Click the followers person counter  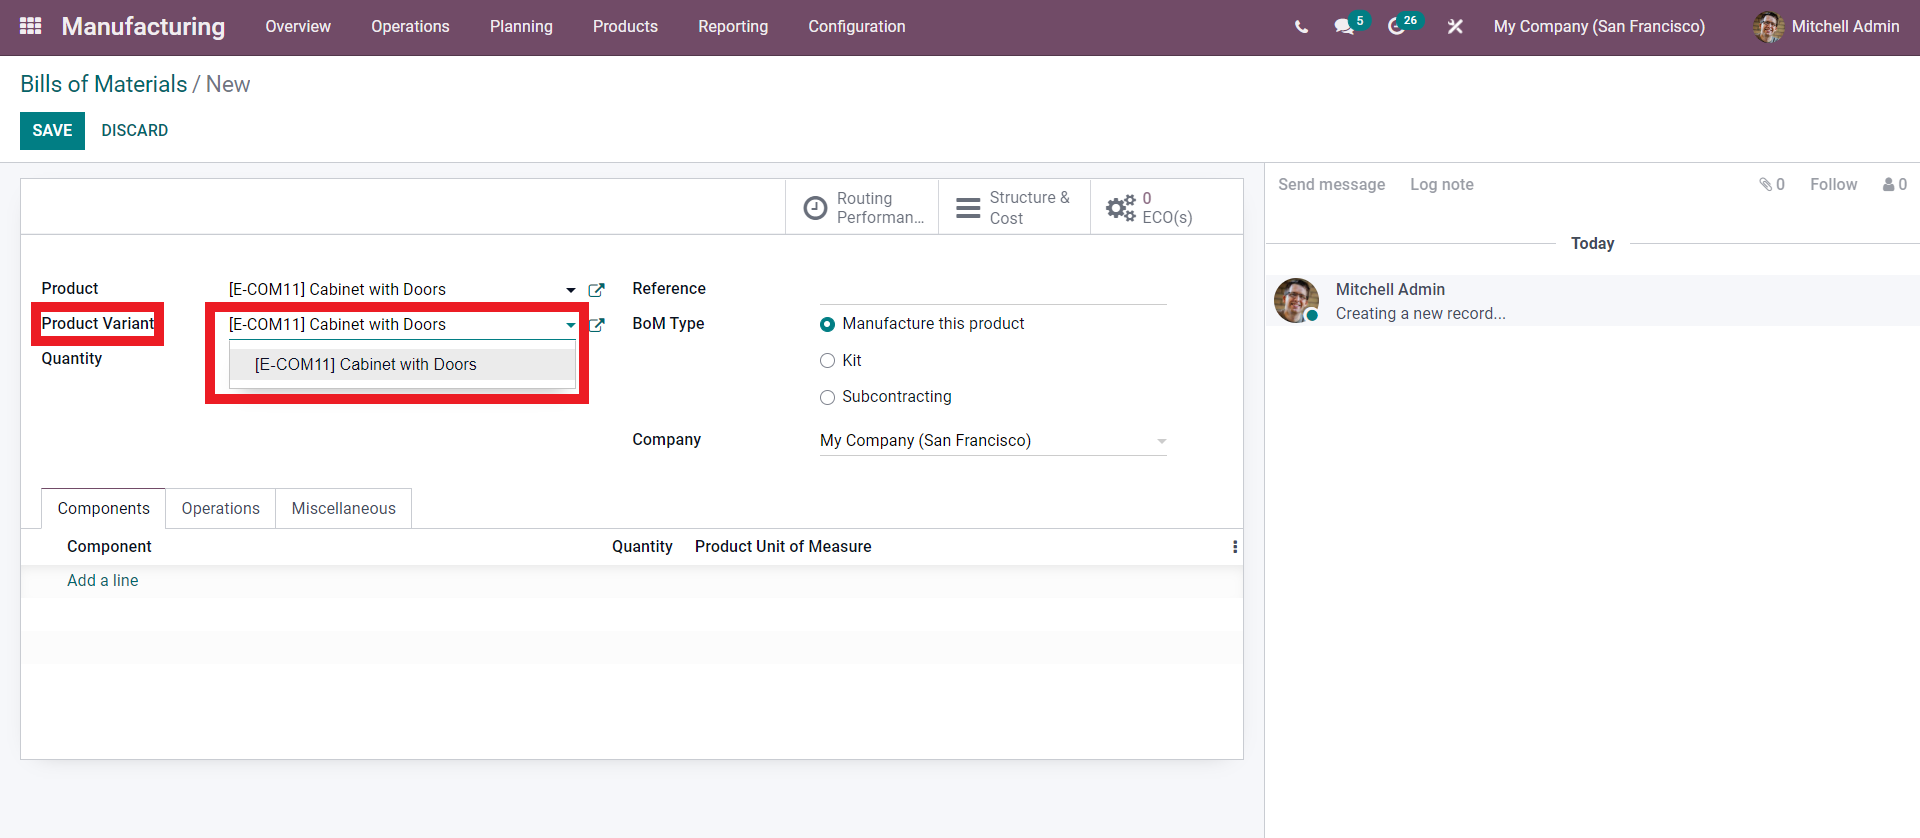tap(1895, 184)
